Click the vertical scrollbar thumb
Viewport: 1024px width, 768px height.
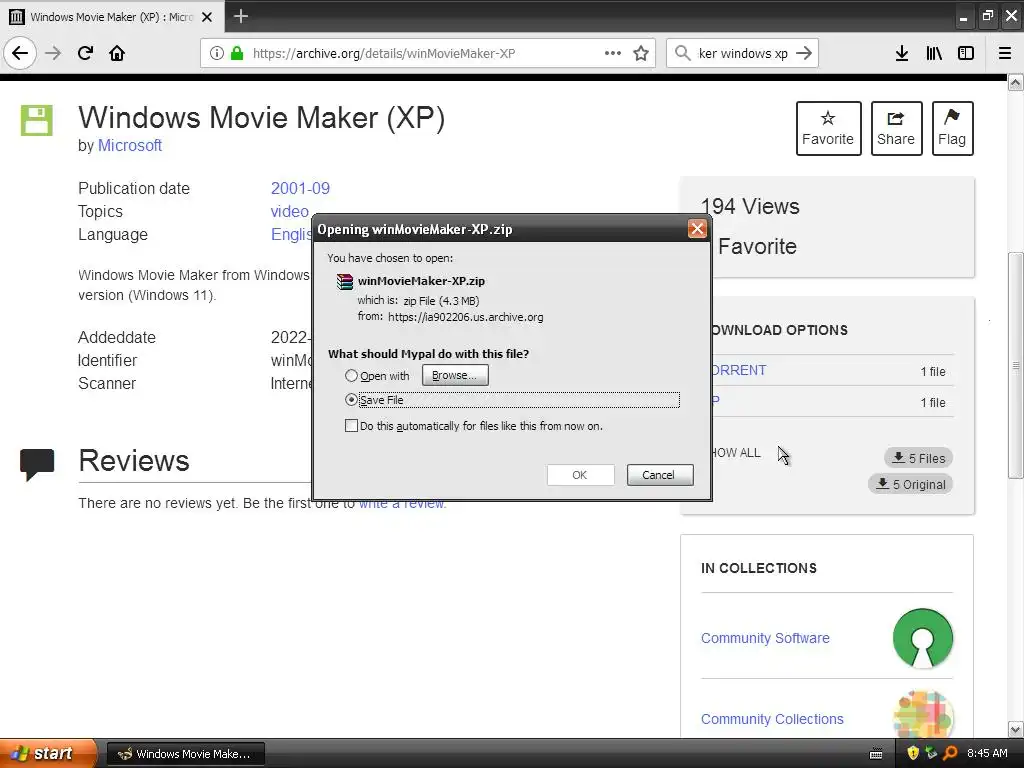pos(1015,365)
